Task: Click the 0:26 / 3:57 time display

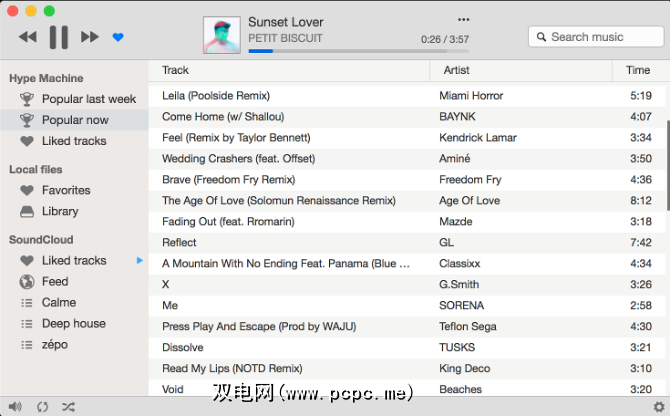Action: click(445, 40)
